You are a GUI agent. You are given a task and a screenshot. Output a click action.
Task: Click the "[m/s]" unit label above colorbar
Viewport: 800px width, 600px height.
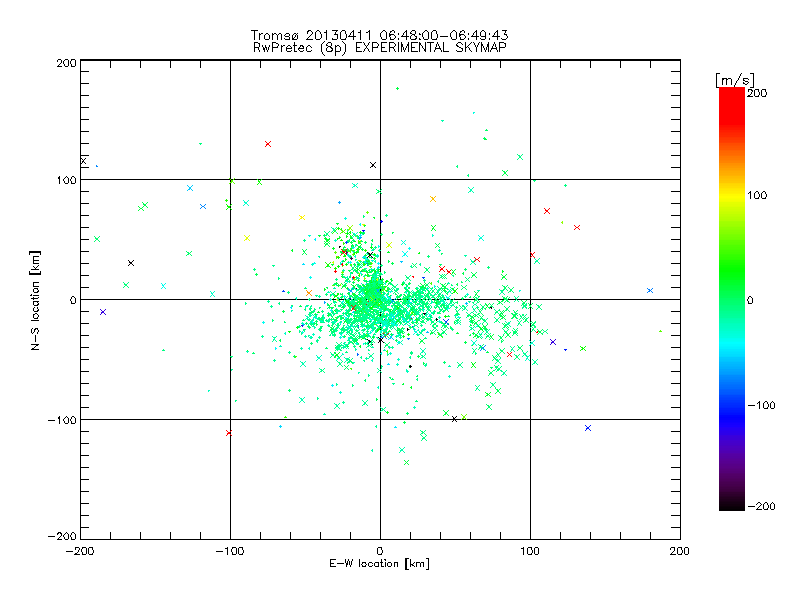(x=735, y=80)
